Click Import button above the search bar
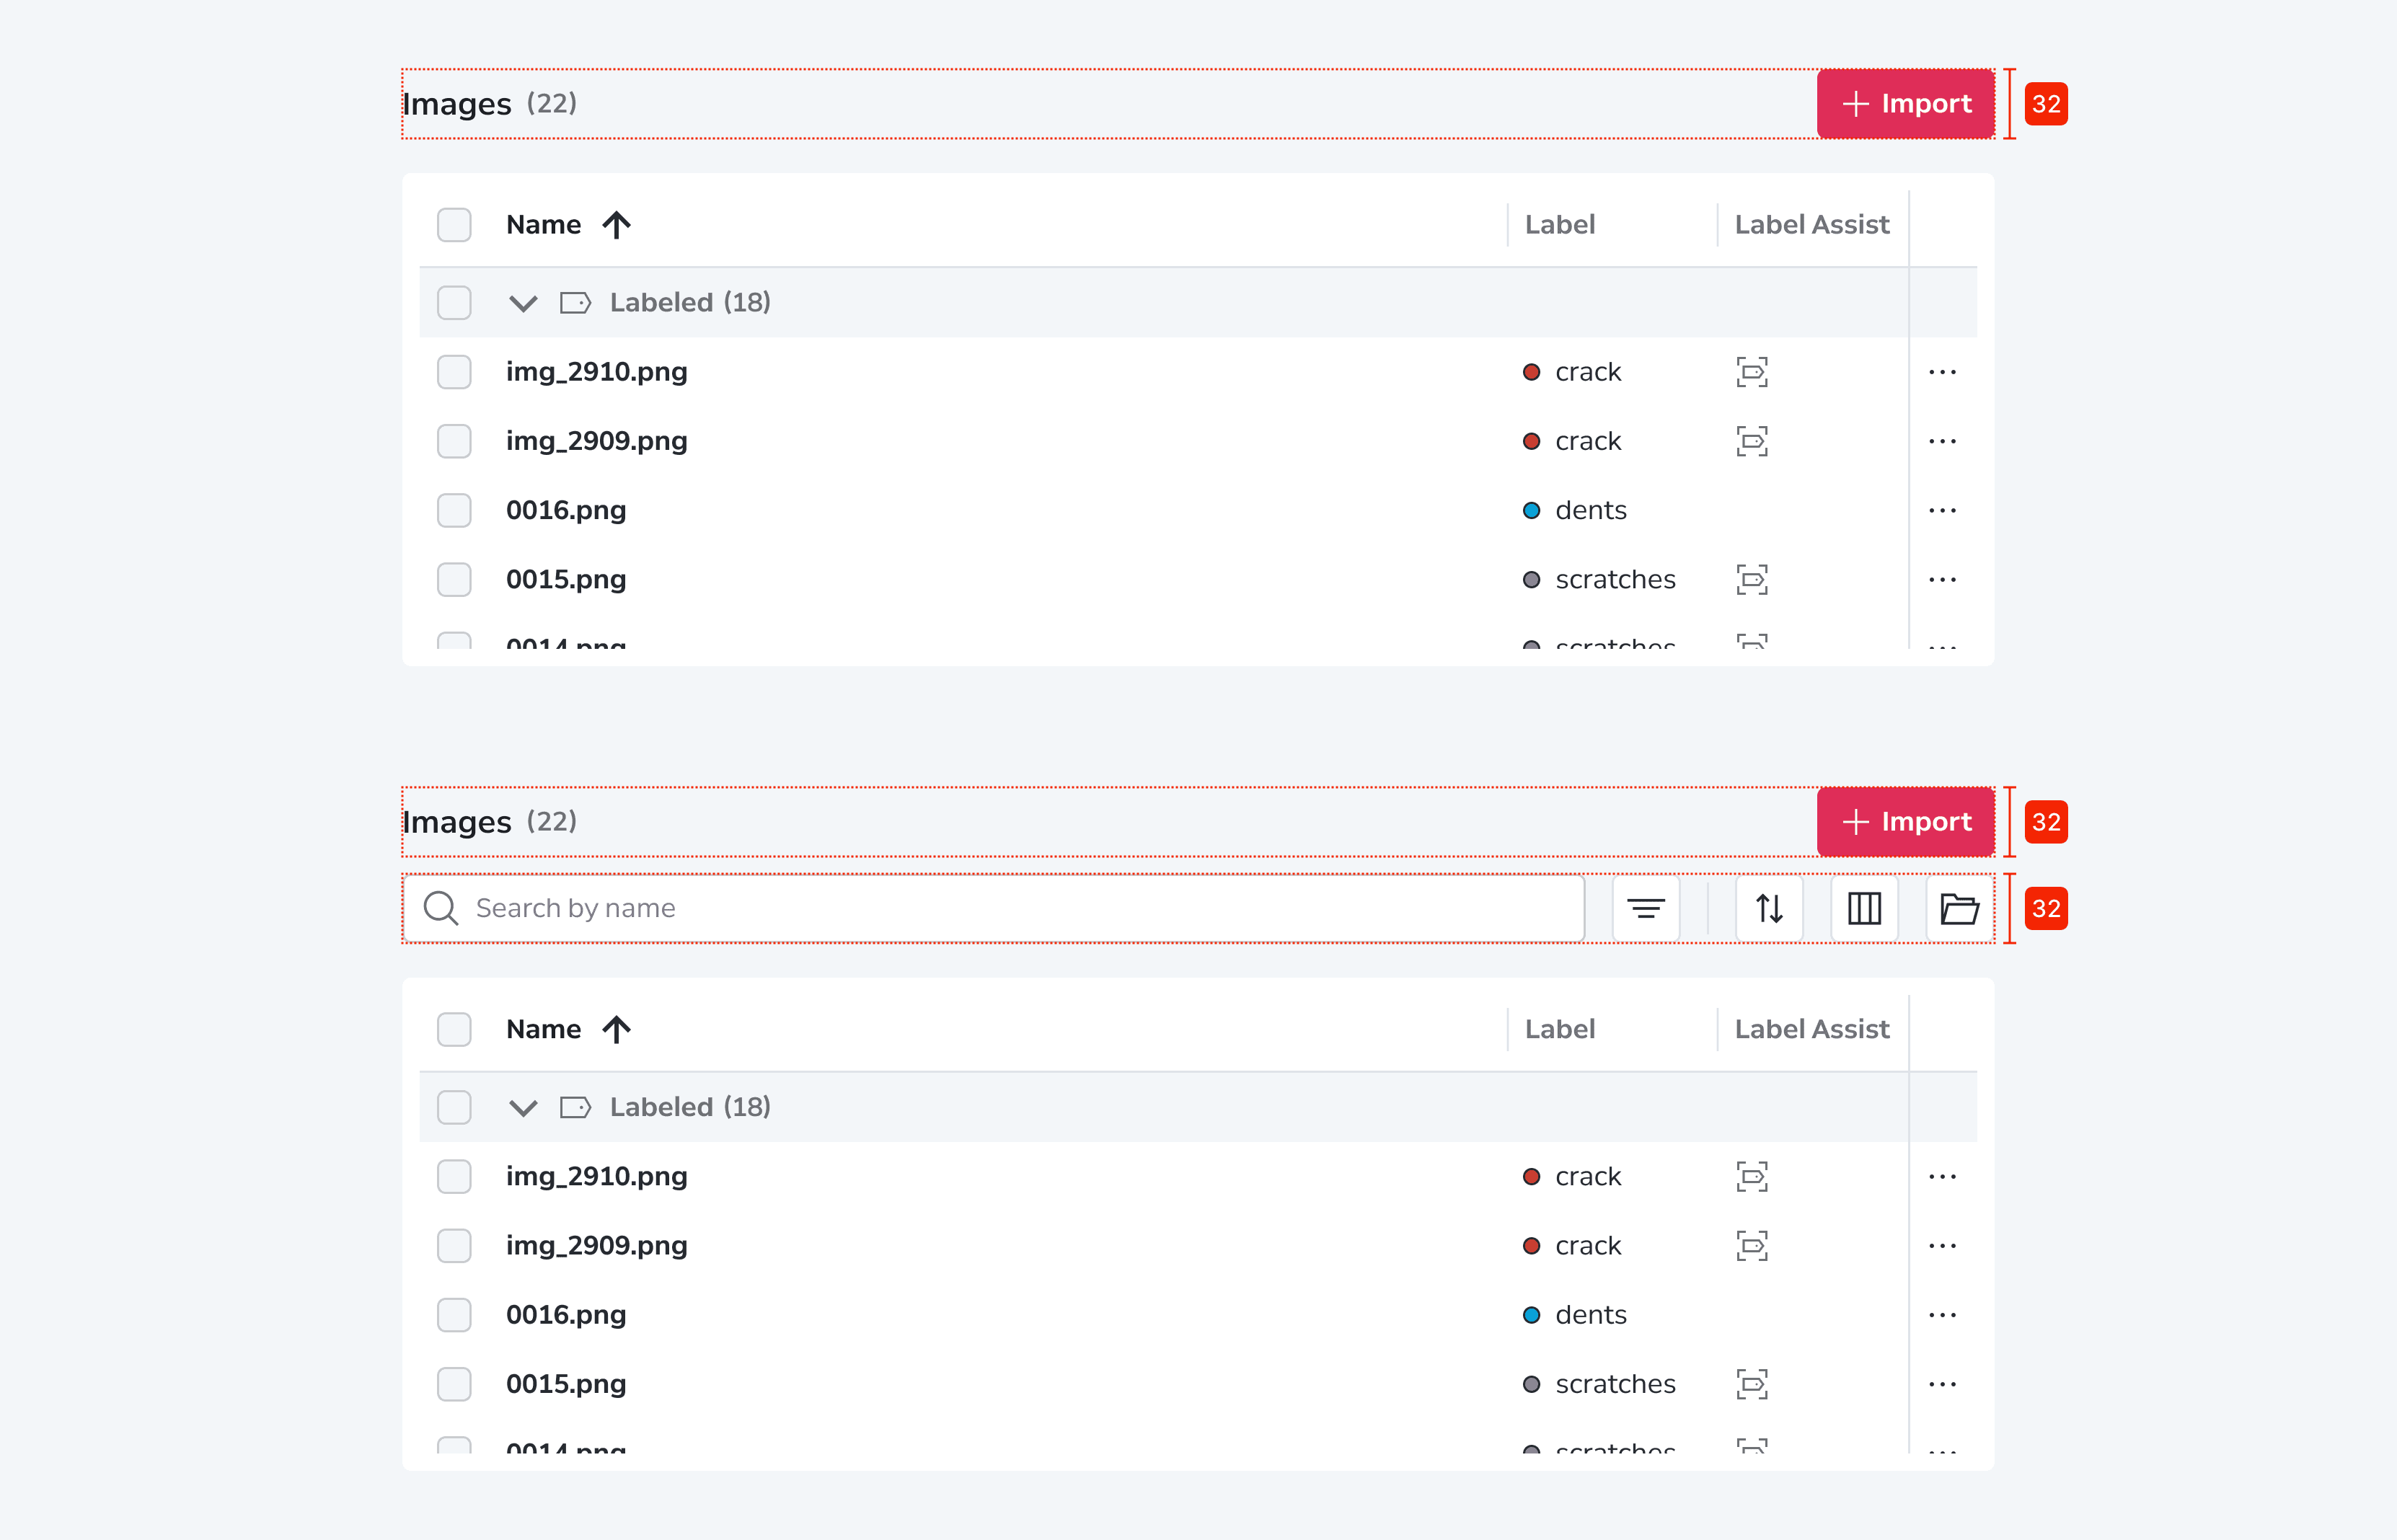Image resolution: width=2397 pixels, height=1540 pixels. coord(1905,822)
